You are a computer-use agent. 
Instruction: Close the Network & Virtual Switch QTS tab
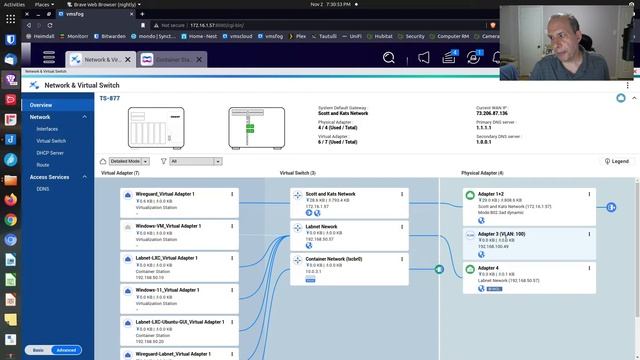click(128, 60)
